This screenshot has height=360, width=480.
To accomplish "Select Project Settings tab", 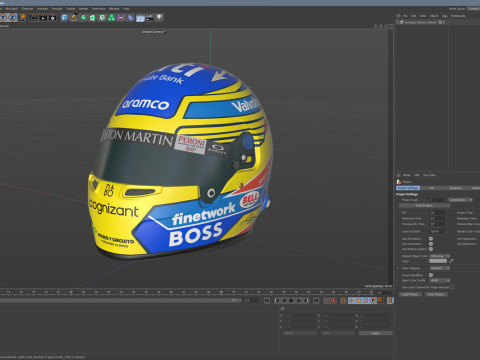I will pos(408,188).
